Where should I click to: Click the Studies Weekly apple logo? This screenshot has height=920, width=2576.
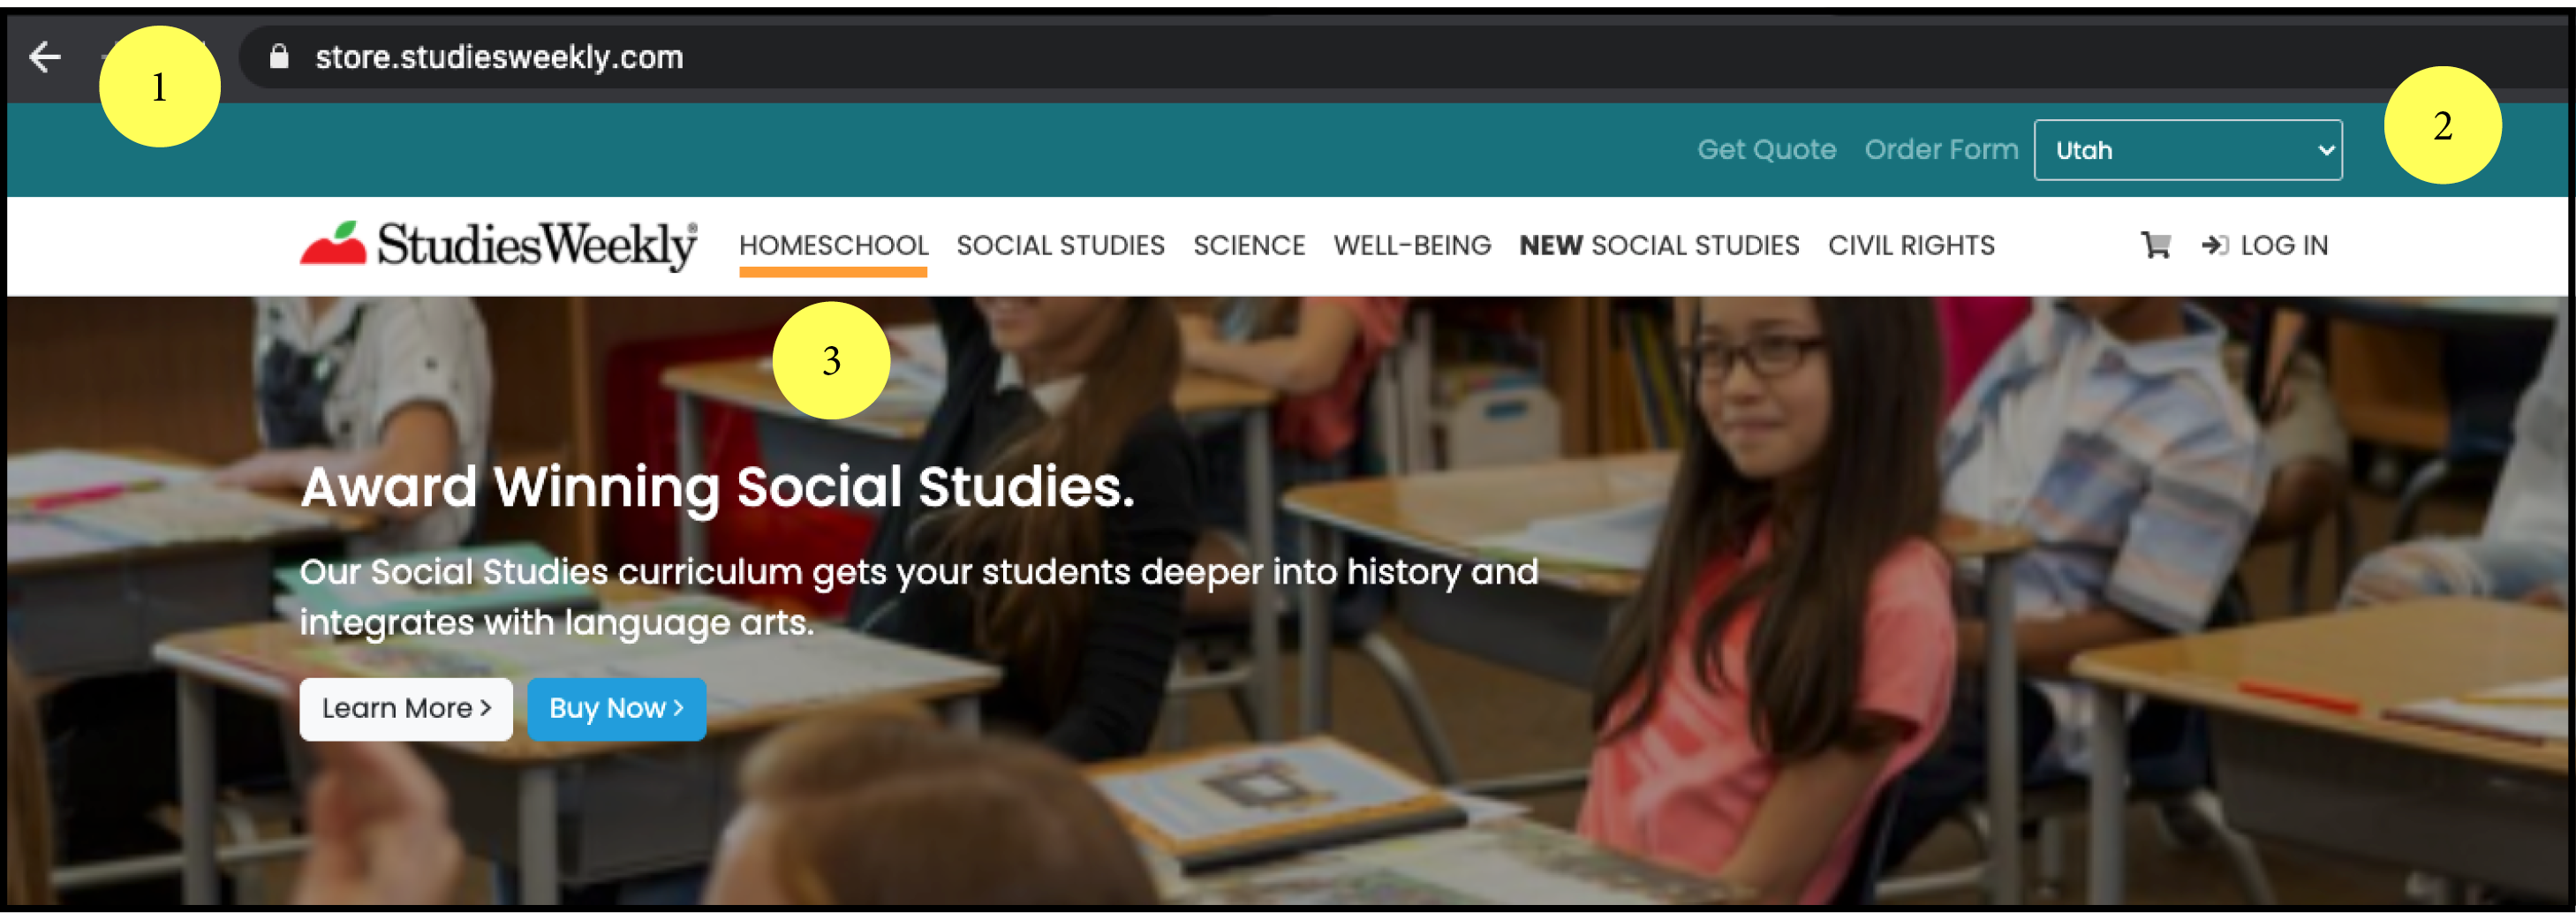(x=498, y=245)
